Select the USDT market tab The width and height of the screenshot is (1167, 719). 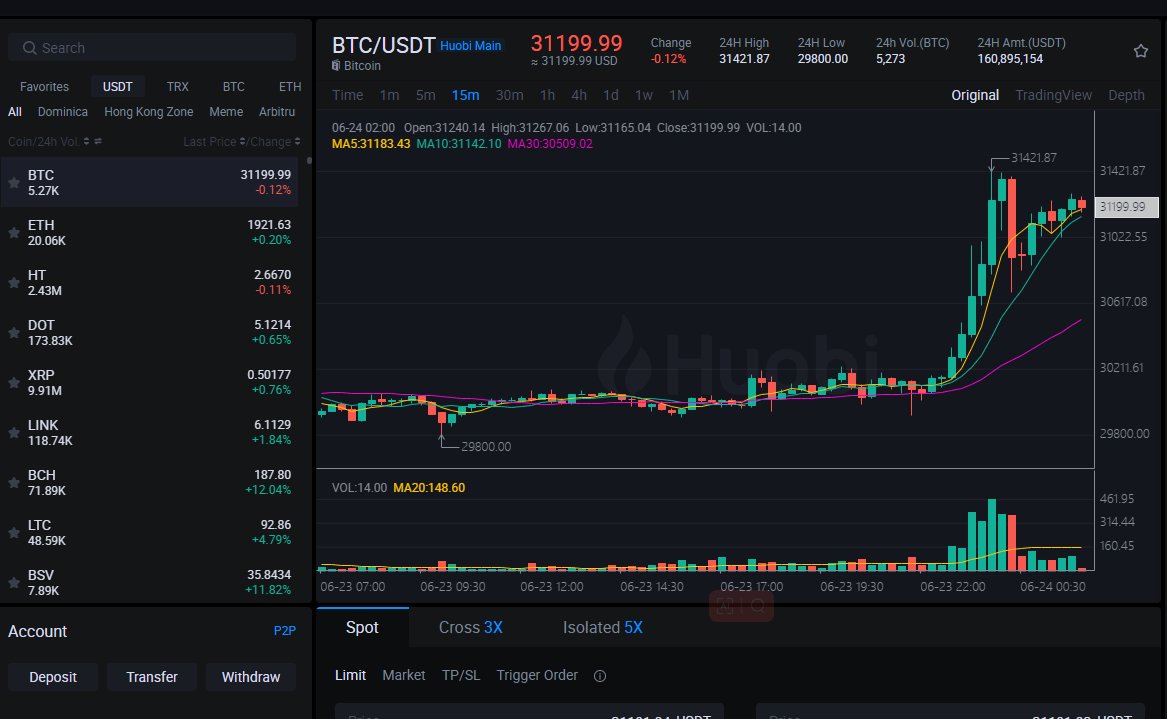point(118,86)
